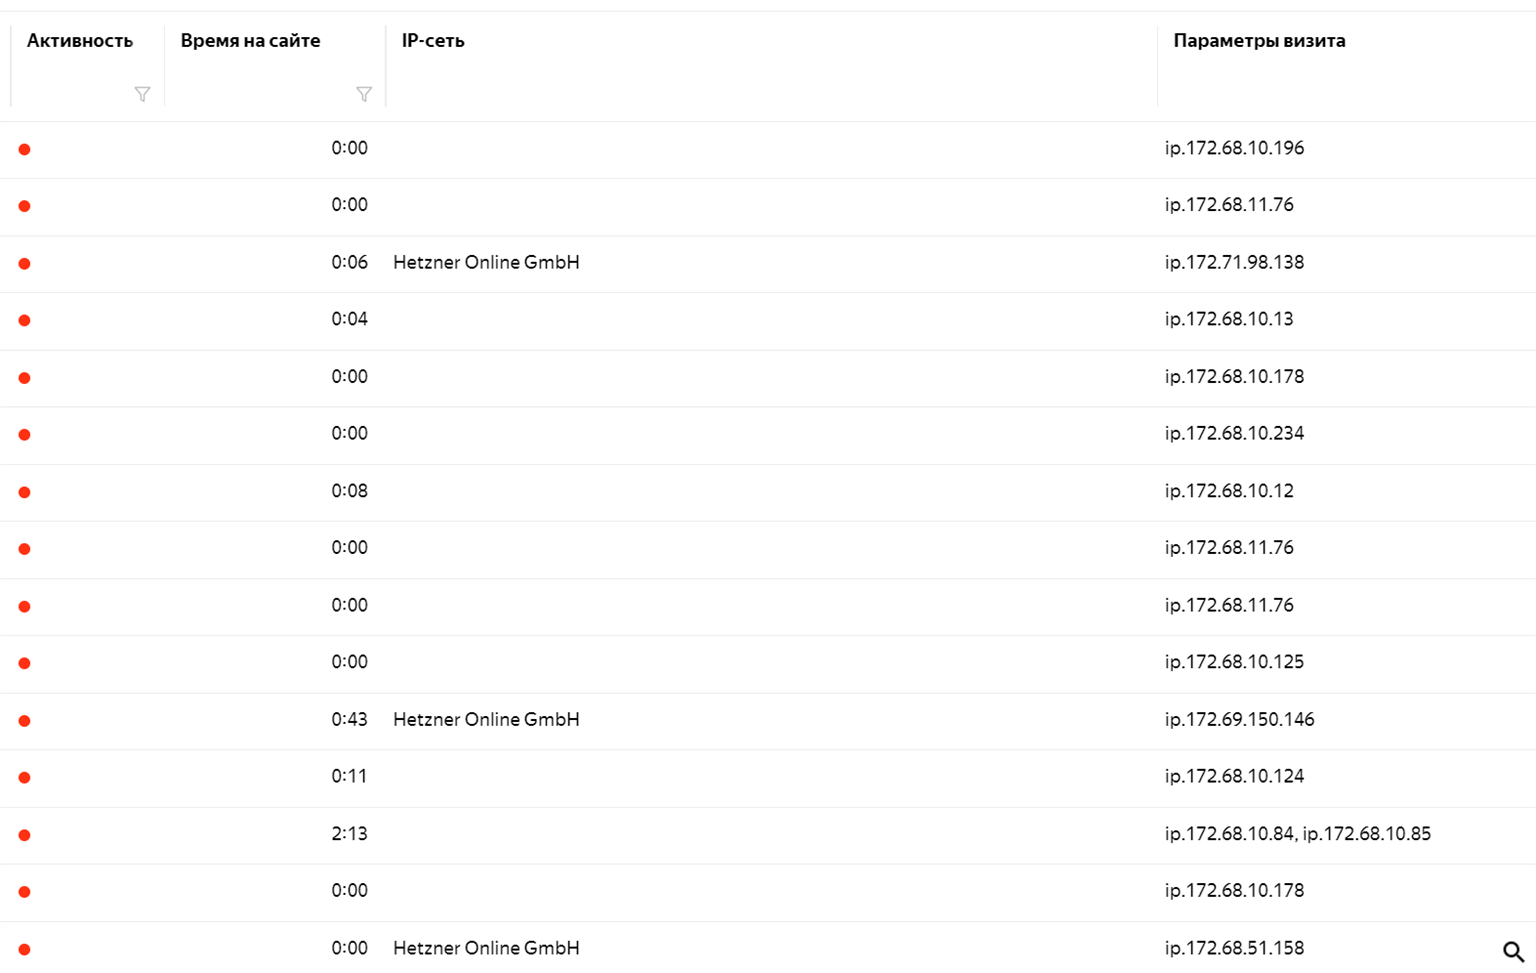
Task: Open filter for Время на сайте column
Action: (x=364, y=94)
